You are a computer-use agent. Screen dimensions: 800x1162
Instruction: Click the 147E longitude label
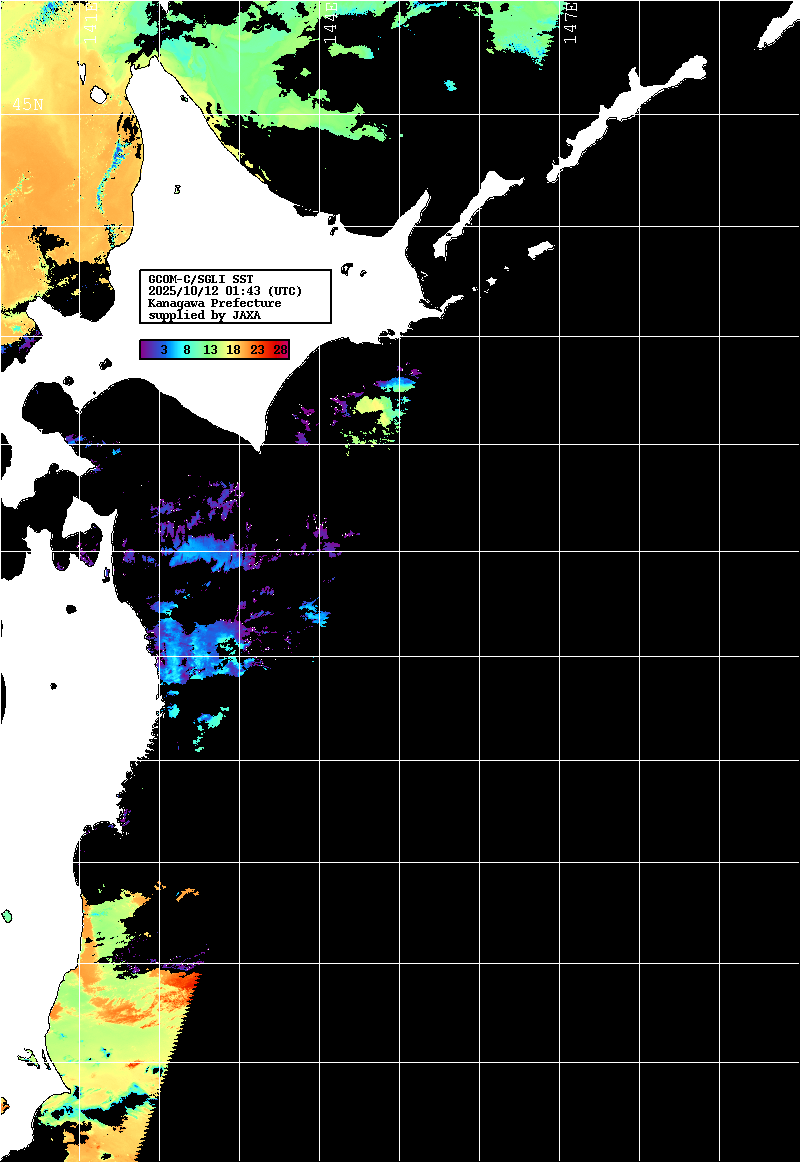pyautogui.click(x=571, y=22)
